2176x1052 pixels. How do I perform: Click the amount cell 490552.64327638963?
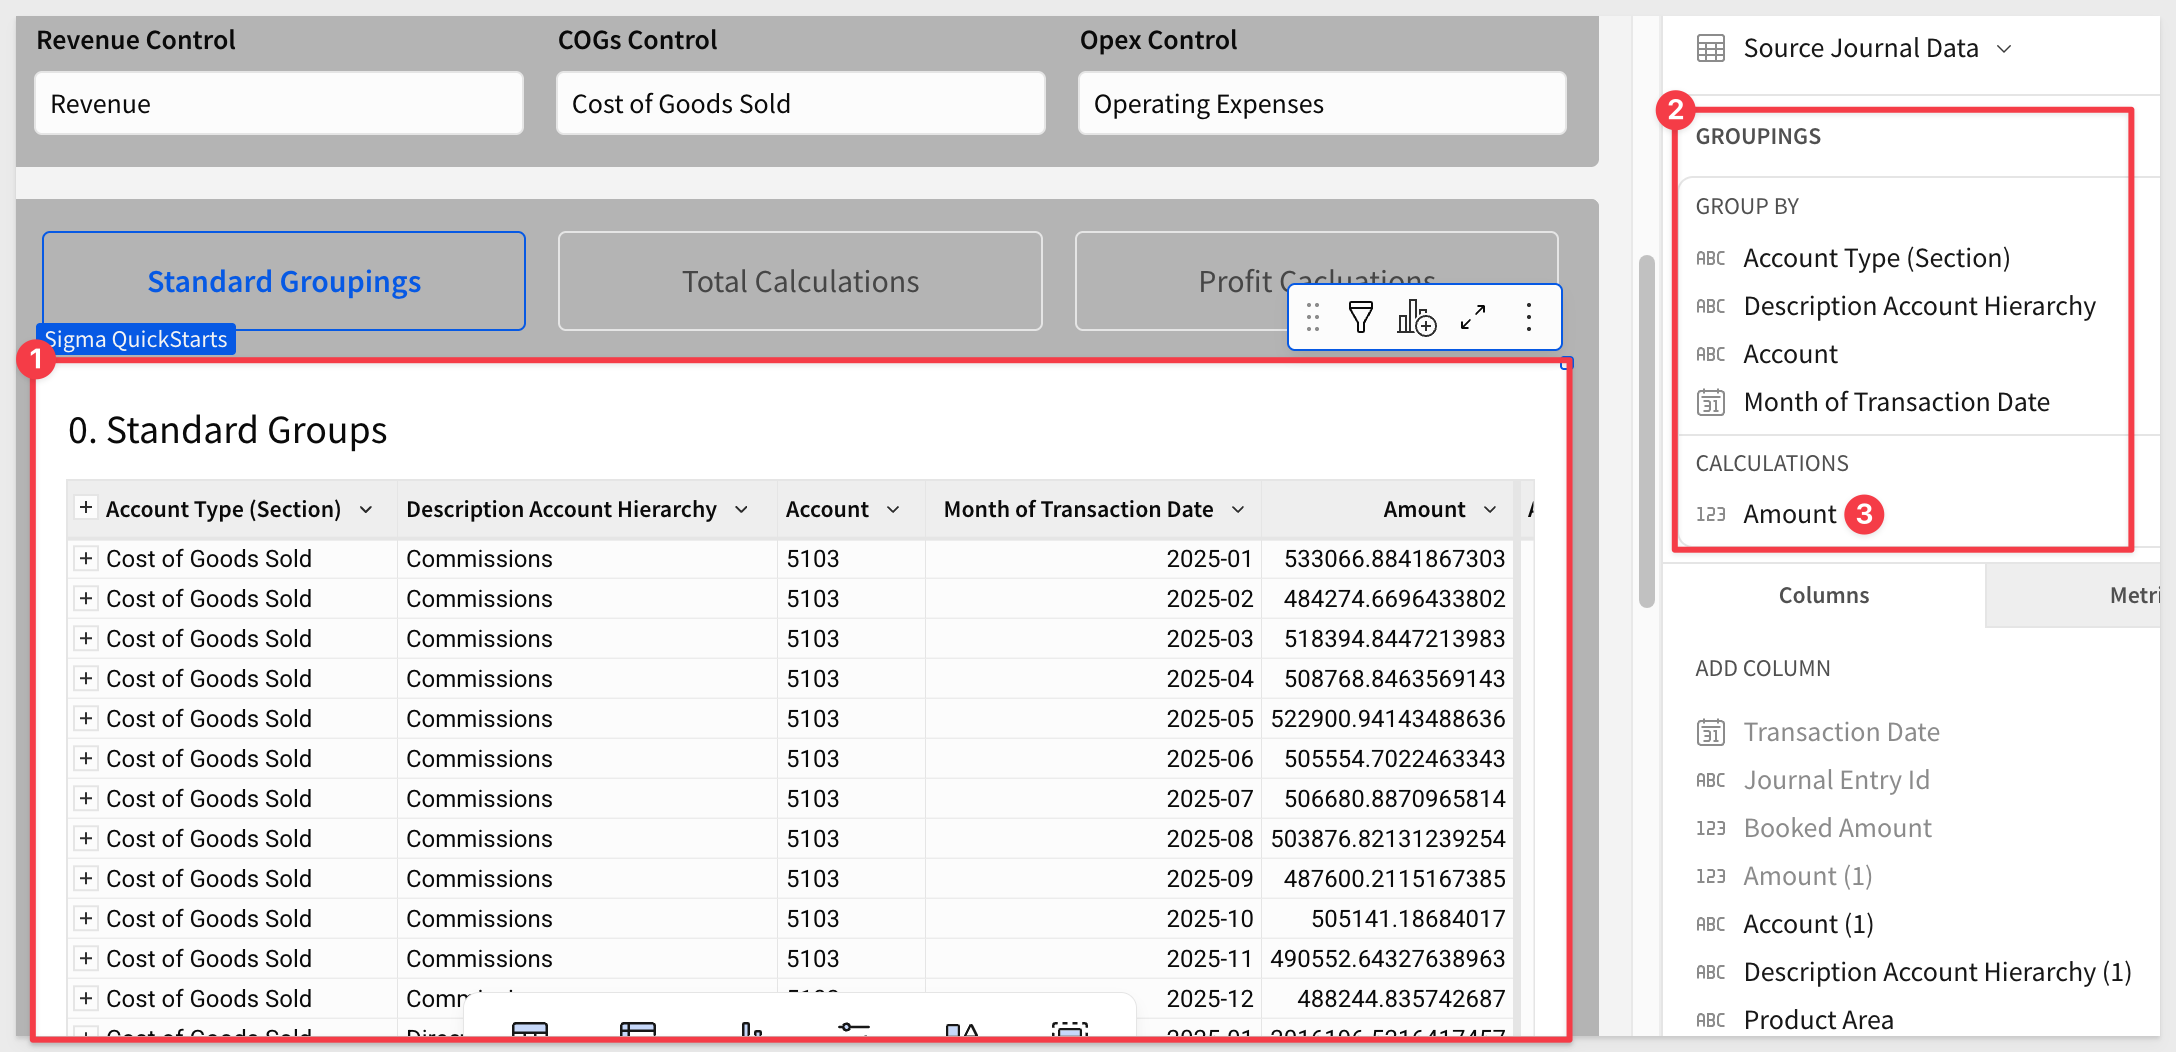pos(1388,958)
